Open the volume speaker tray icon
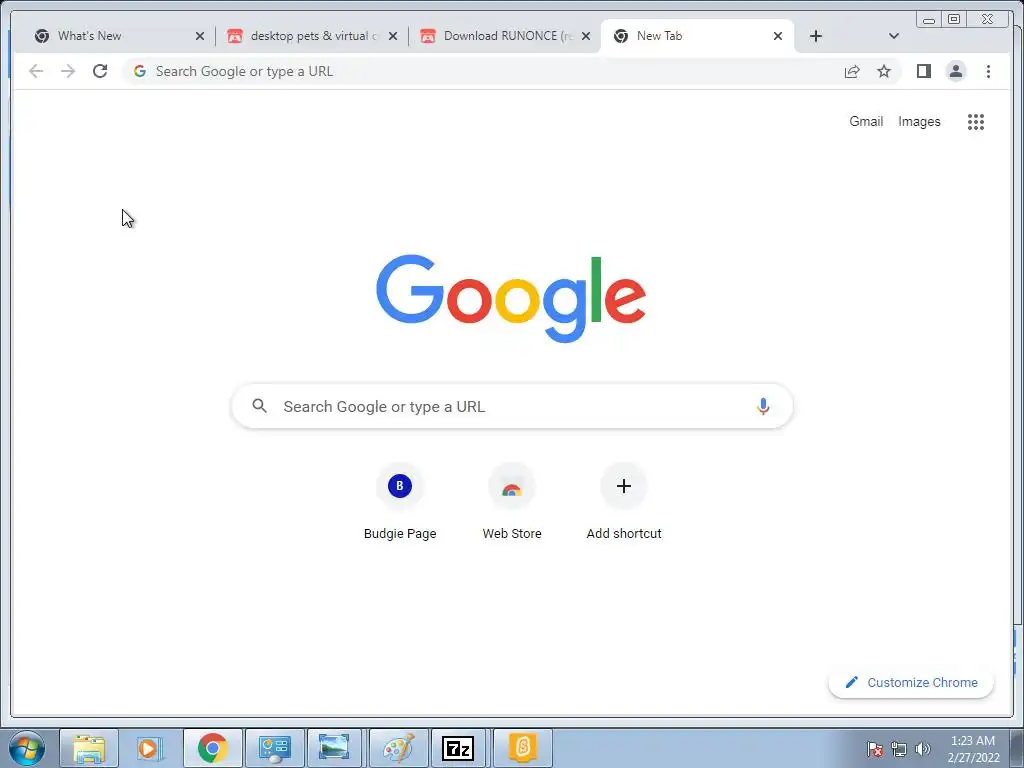 [x=923, y=749]
